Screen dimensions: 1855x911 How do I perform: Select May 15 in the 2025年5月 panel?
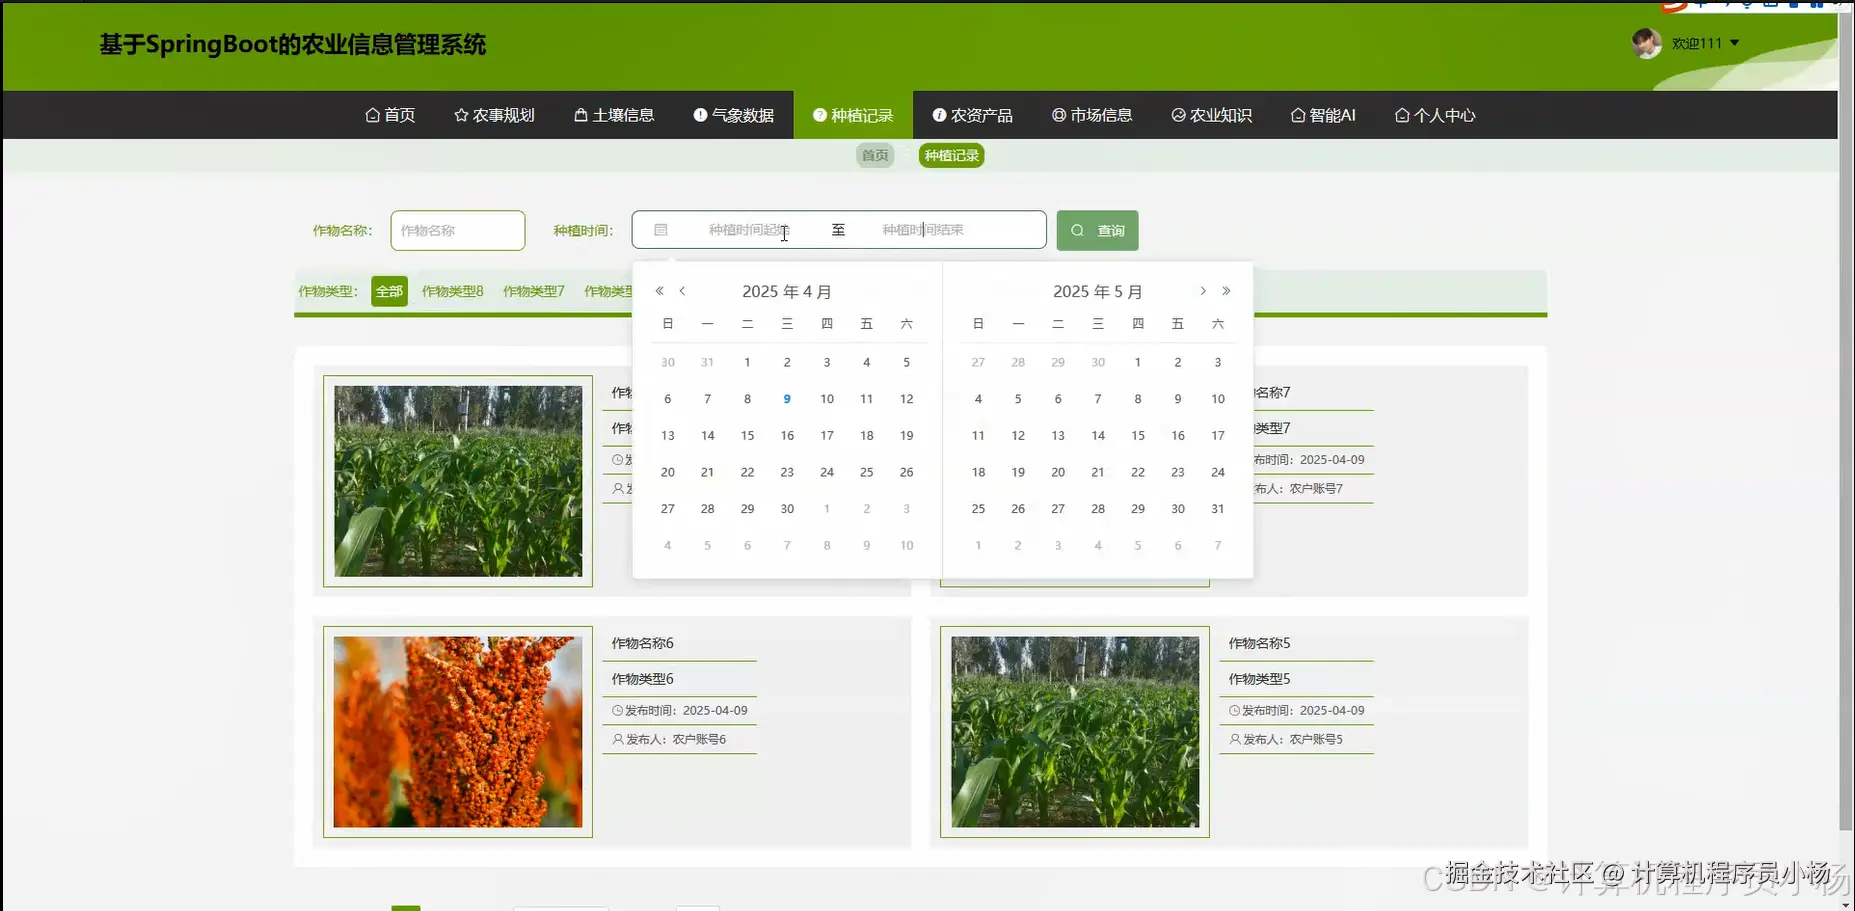1138,435
